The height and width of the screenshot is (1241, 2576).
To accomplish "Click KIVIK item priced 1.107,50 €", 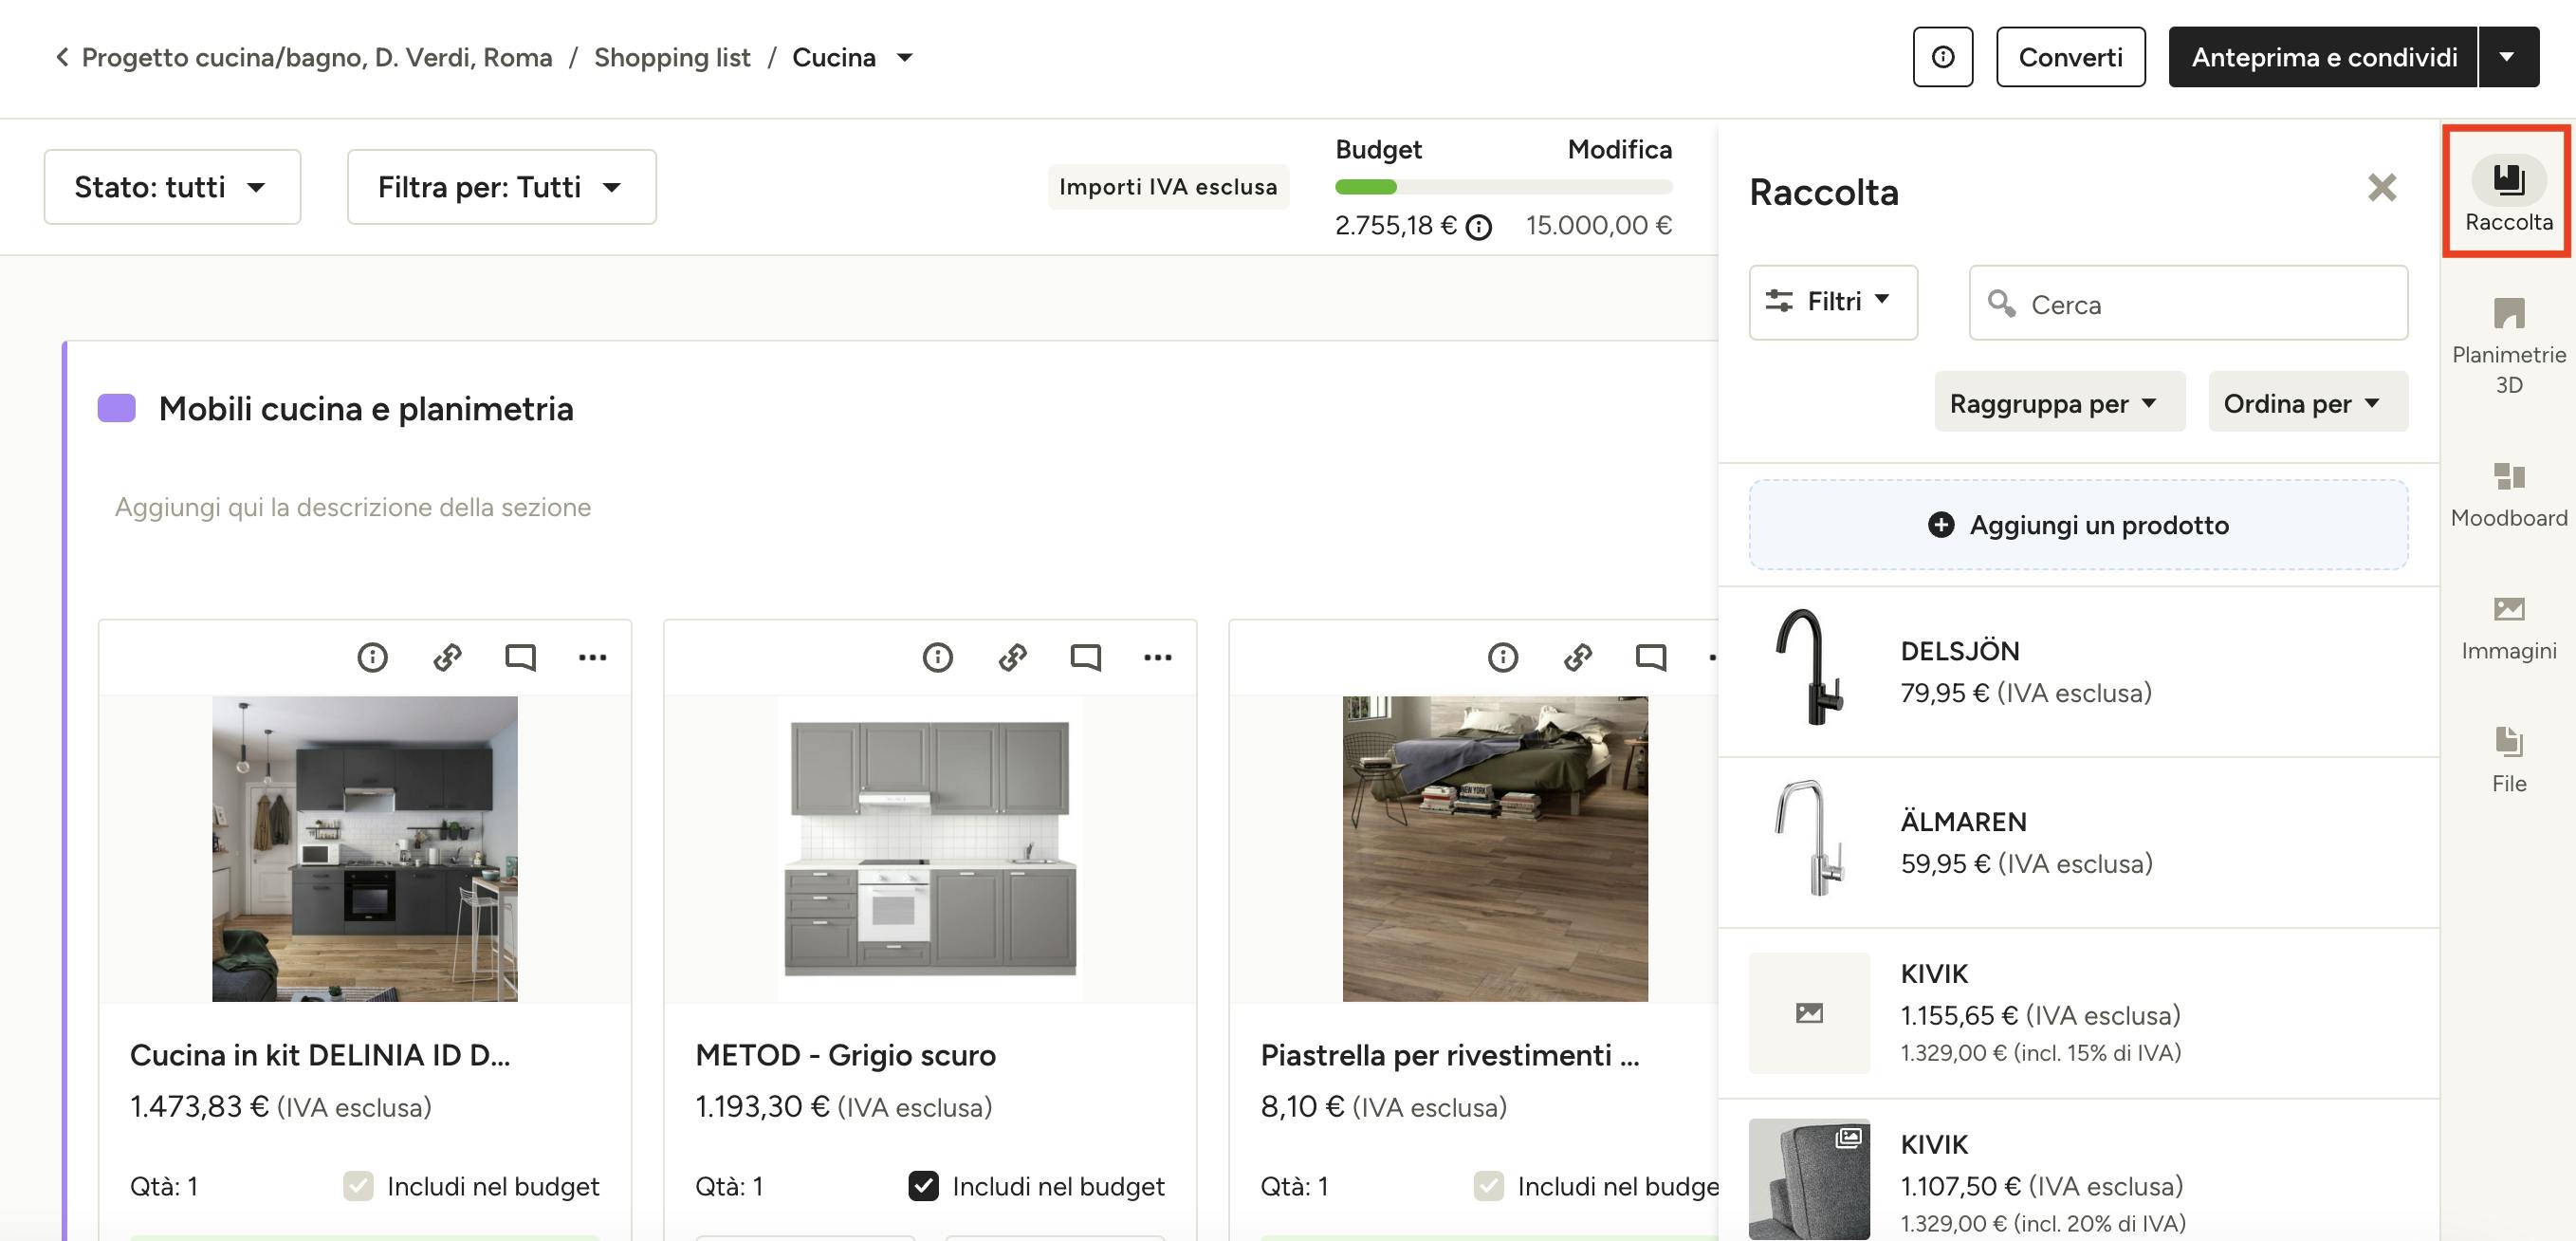I will (2078, 1172).
